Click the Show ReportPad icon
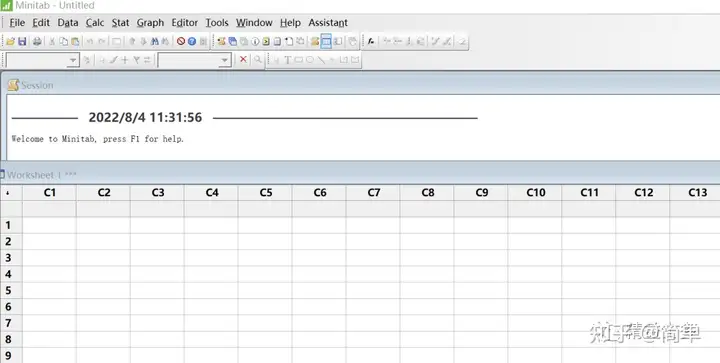720x363 pixels. [277, 41]
